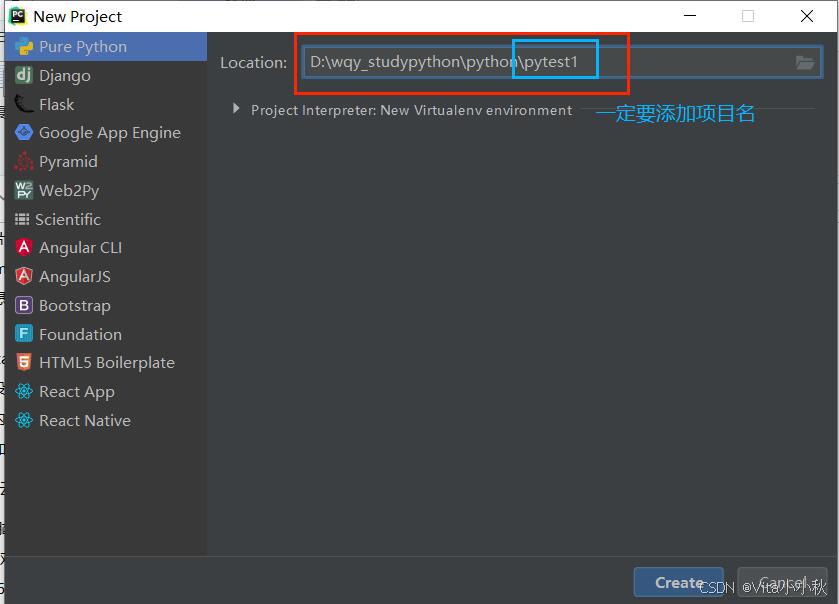This screenshot has height=604, width=839.
Task: Click the Pure Python project icon
Action: 24,47
